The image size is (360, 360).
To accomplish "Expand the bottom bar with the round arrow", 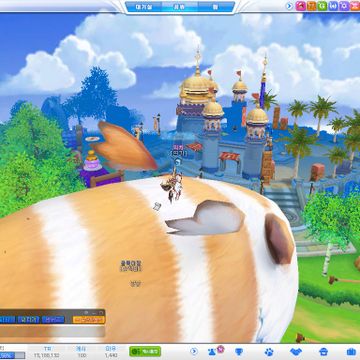I will tap(194, 351).
